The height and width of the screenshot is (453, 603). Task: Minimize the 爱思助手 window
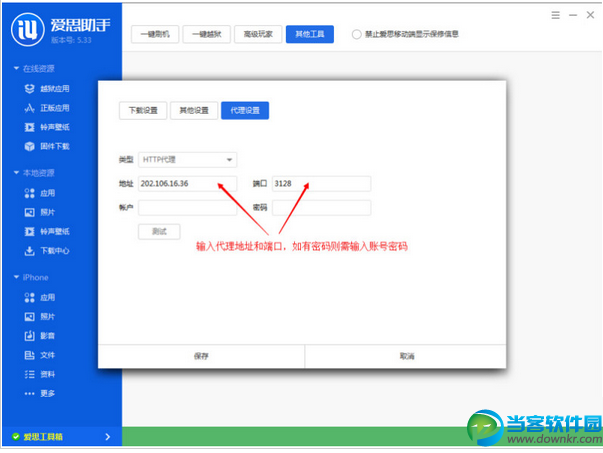(573, 15)
